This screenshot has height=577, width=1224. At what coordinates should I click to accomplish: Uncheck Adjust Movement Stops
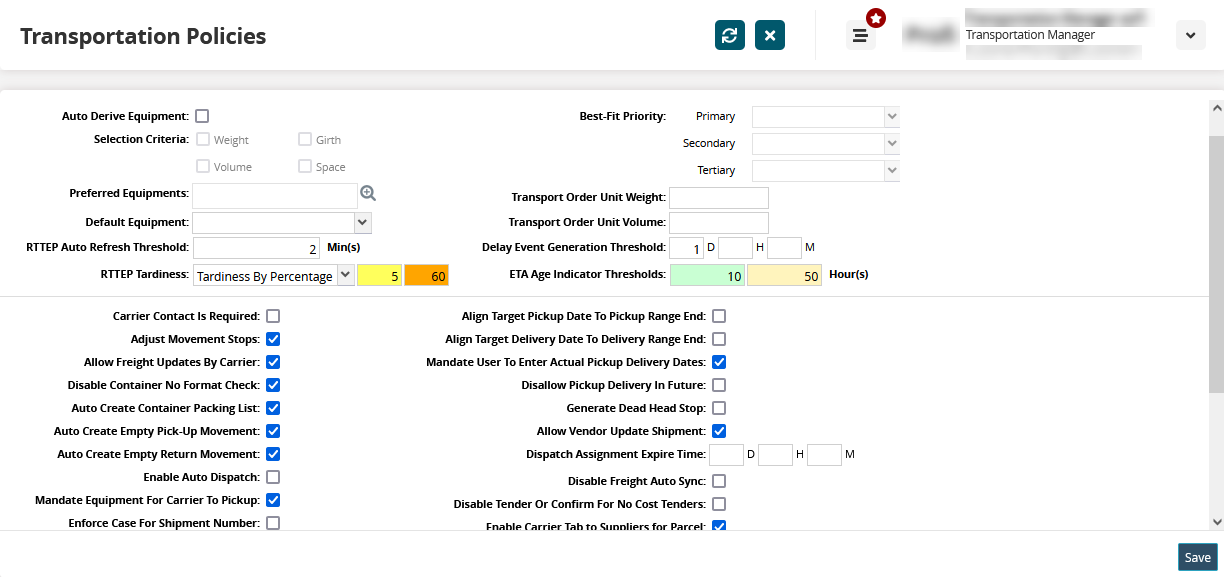coord(273,339)
